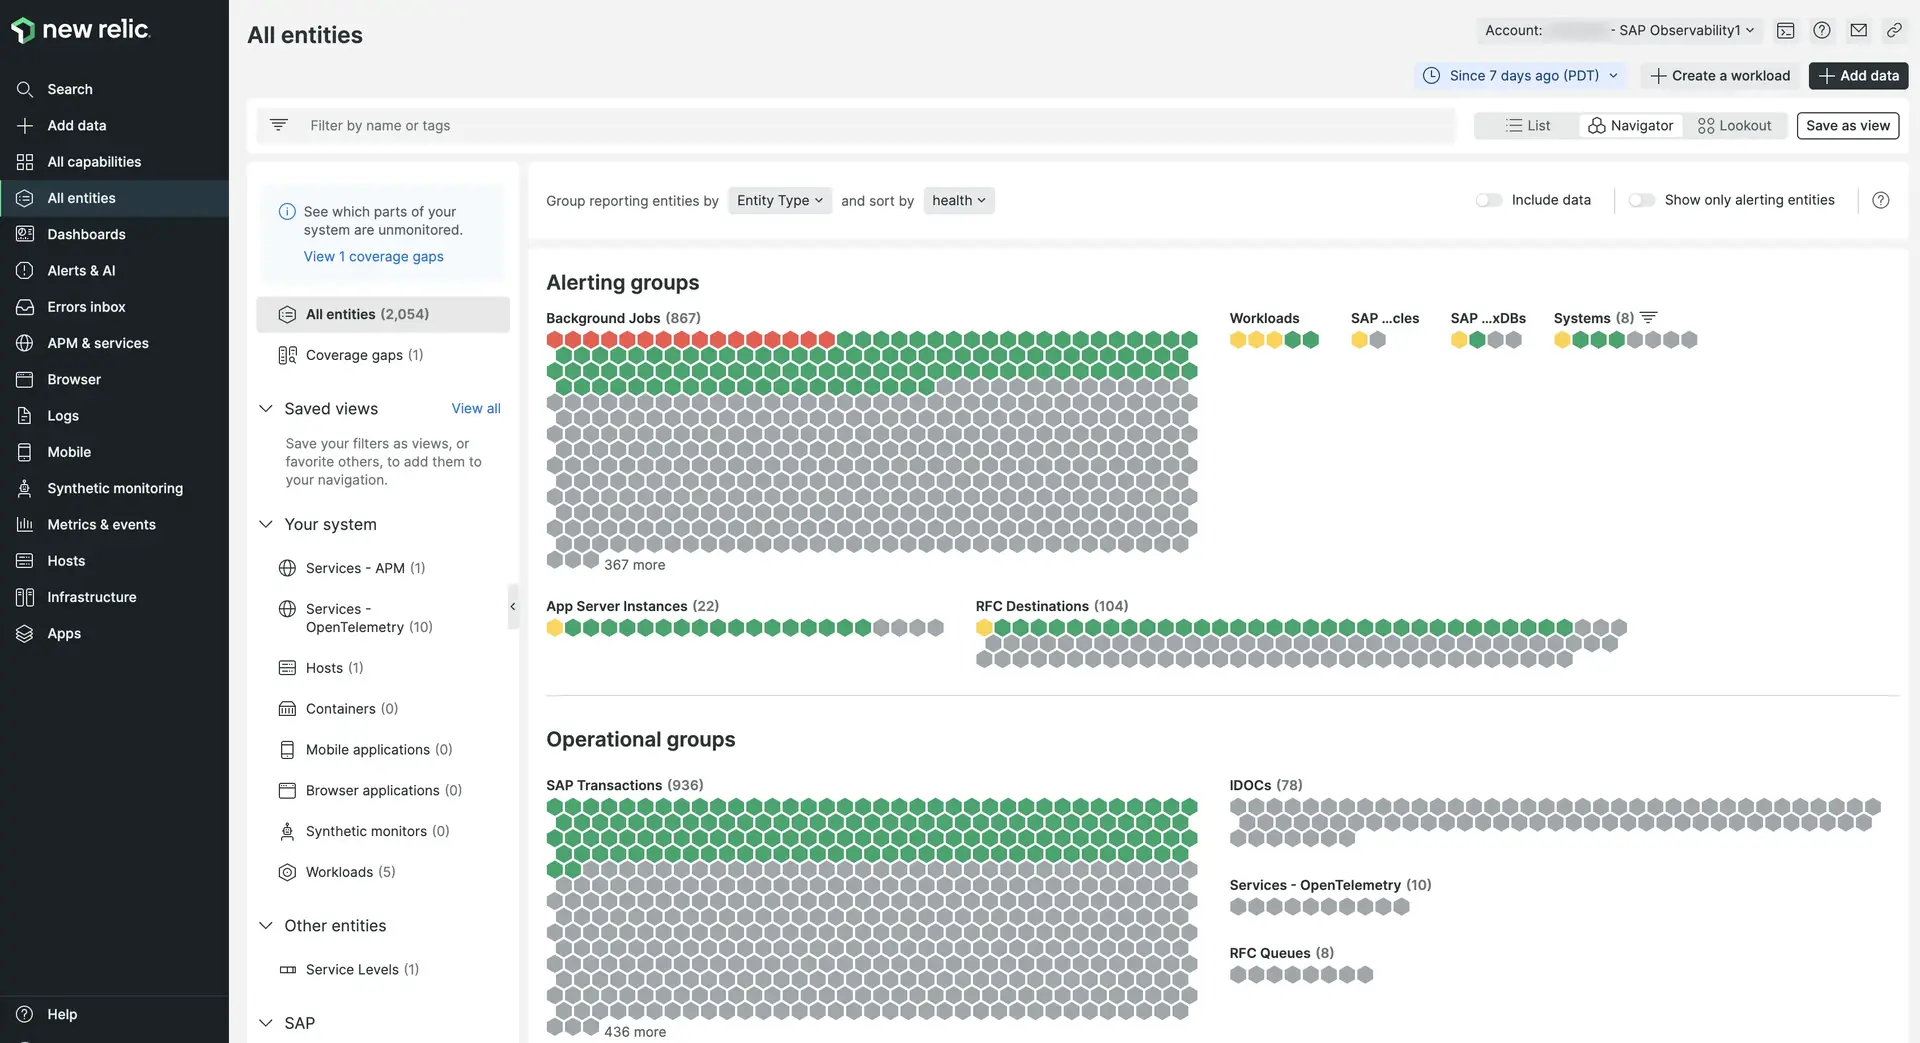This screenshot has width=1920, height=1043.
Task: Collapse the Saved views section
Action: pos(265,408)
